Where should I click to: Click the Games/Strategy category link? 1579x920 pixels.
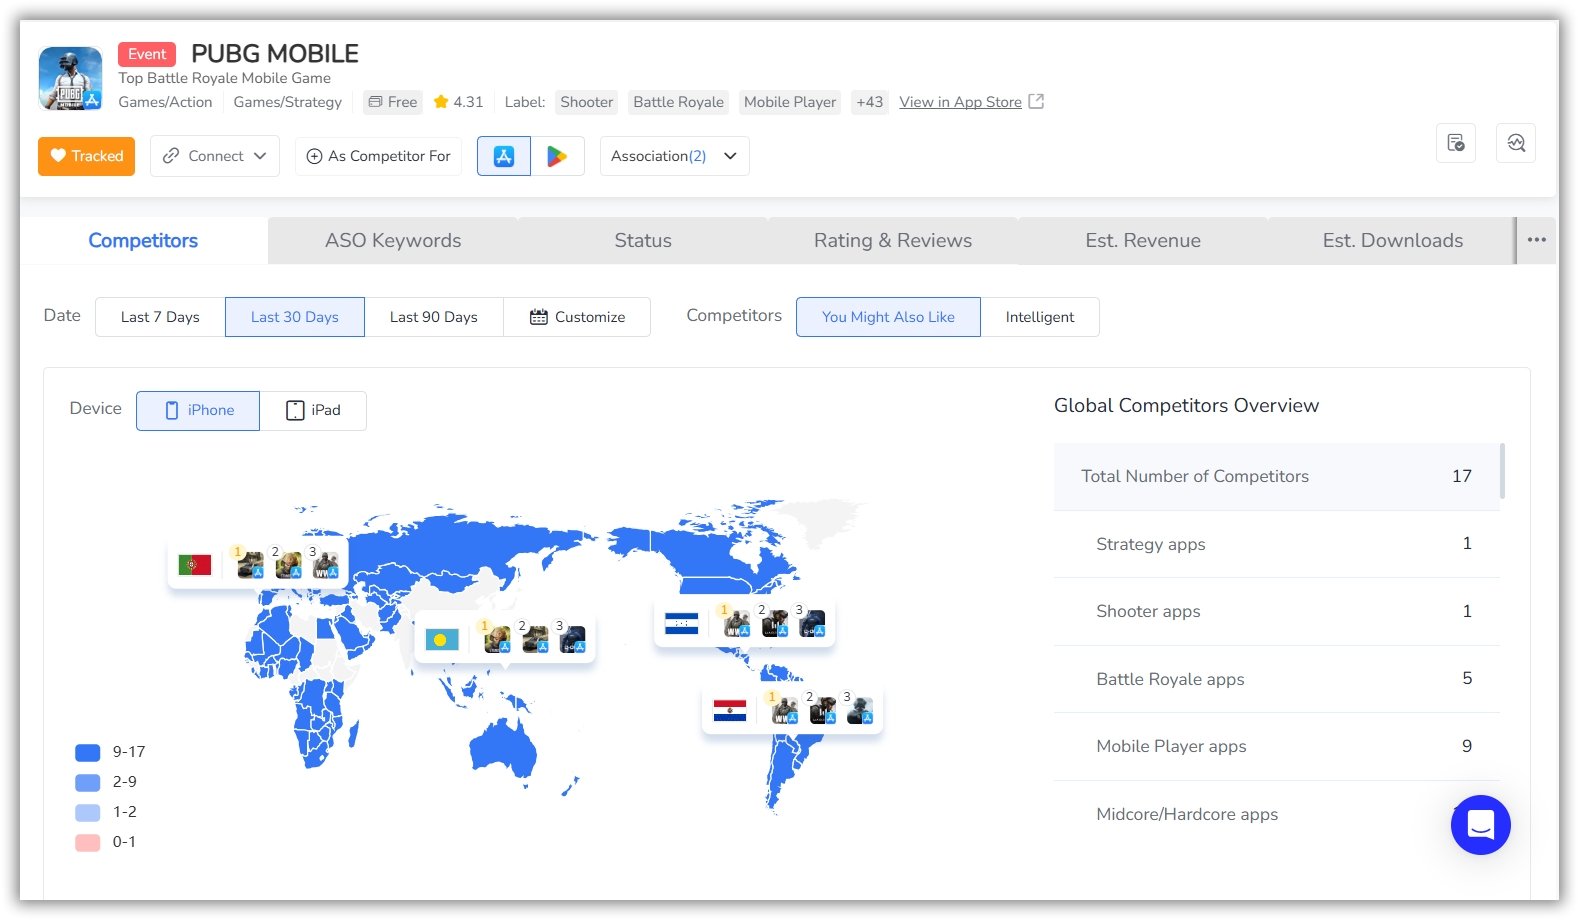[288, 102]
